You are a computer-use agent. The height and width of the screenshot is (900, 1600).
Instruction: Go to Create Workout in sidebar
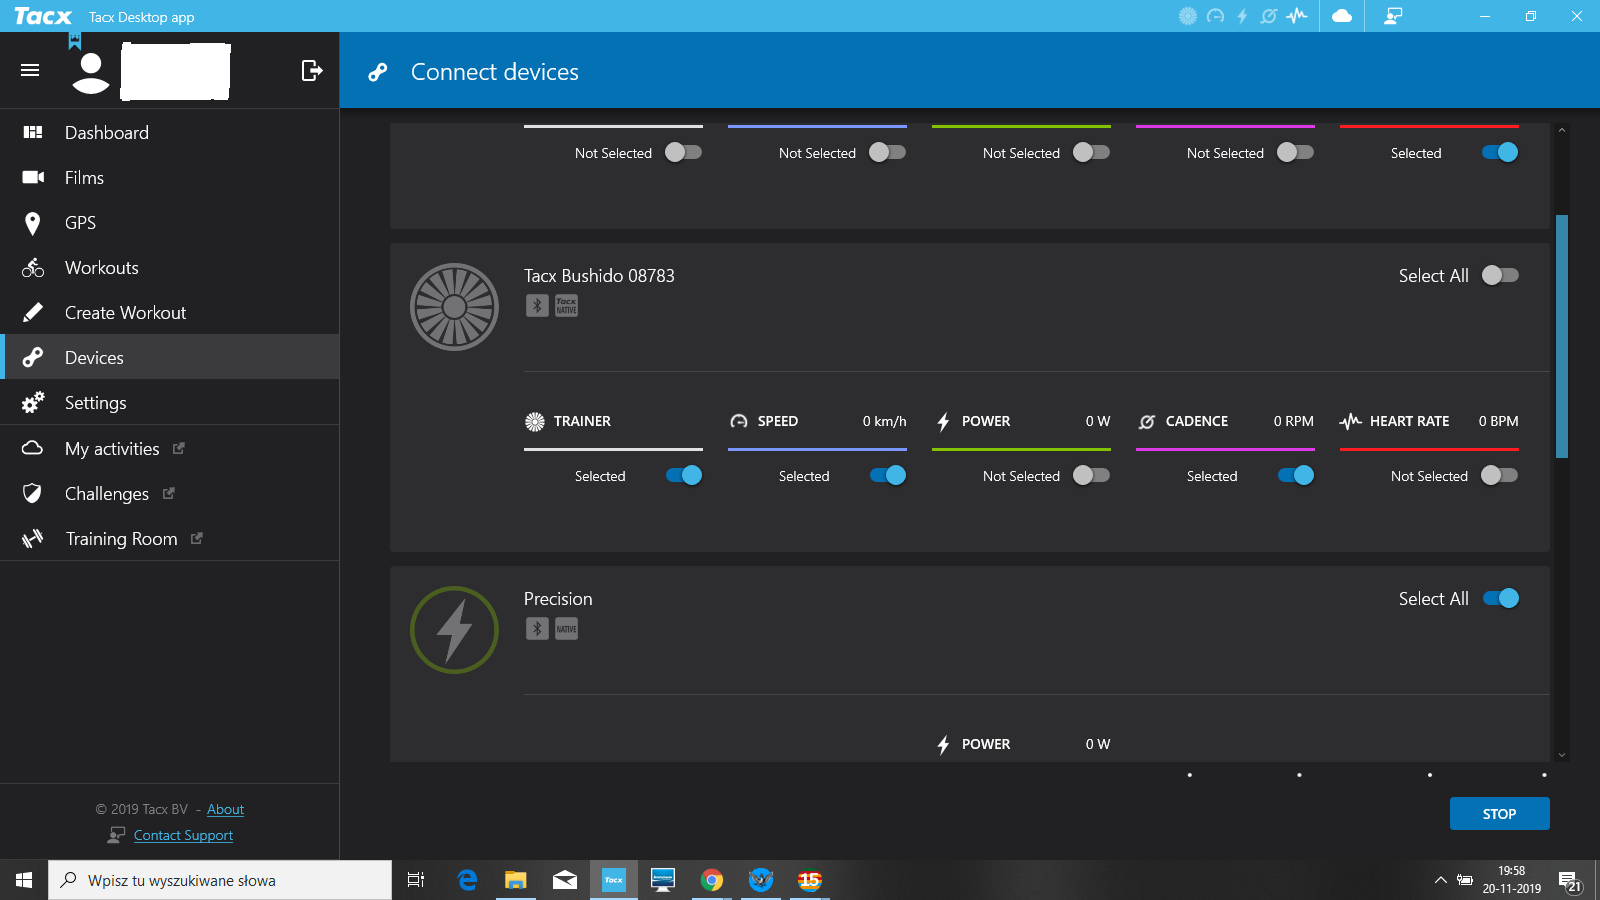125,313
